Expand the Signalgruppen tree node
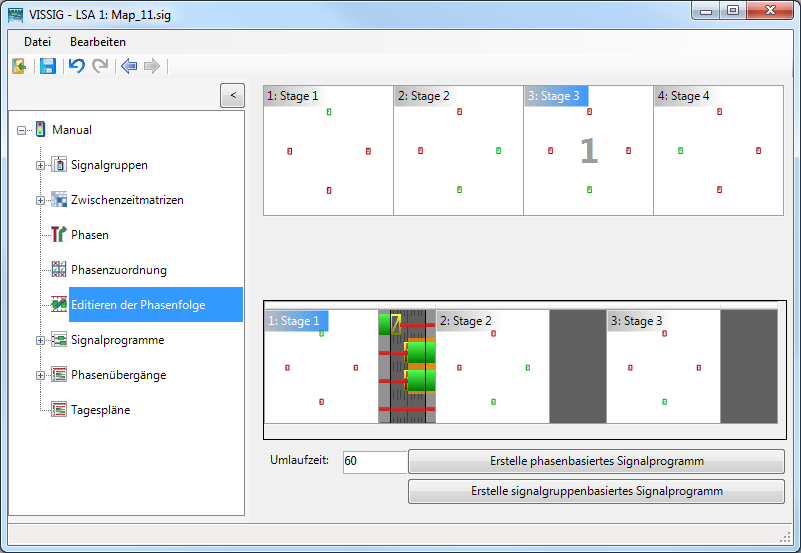 pos(41,165)
